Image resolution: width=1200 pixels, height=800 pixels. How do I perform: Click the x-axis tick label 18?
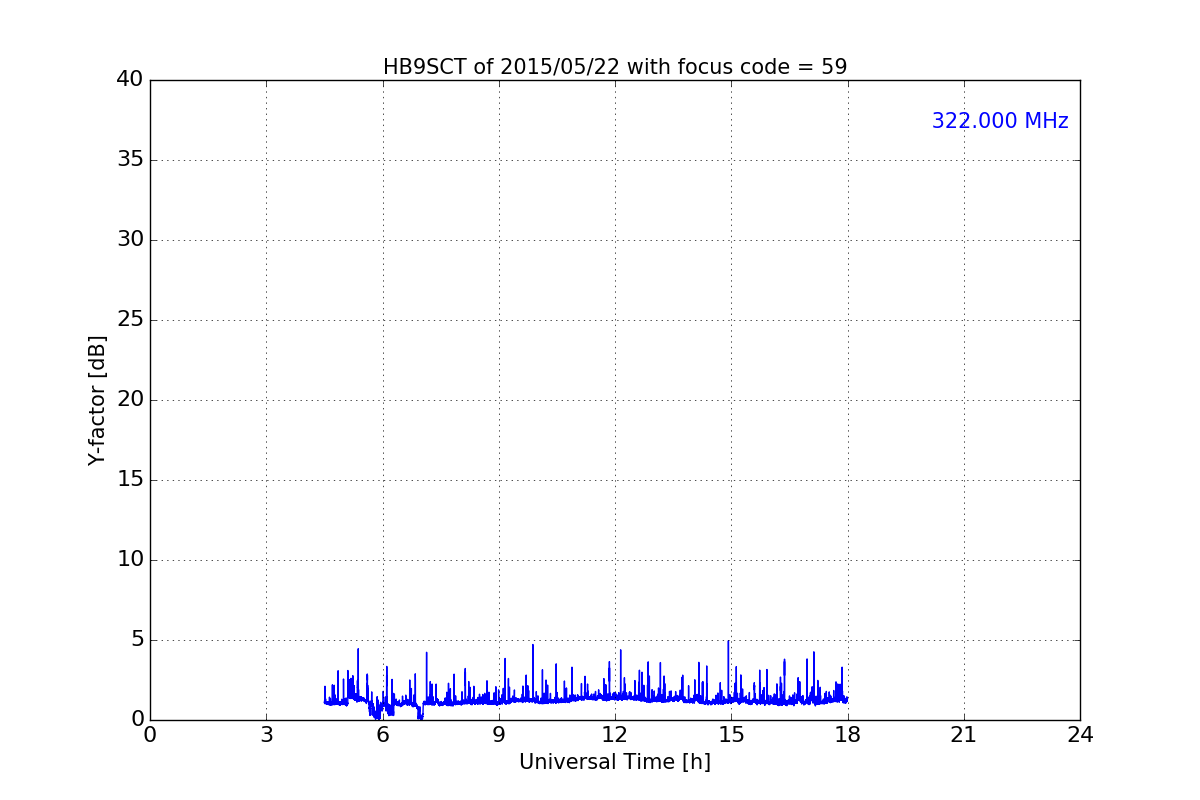(x=848, y=735)
